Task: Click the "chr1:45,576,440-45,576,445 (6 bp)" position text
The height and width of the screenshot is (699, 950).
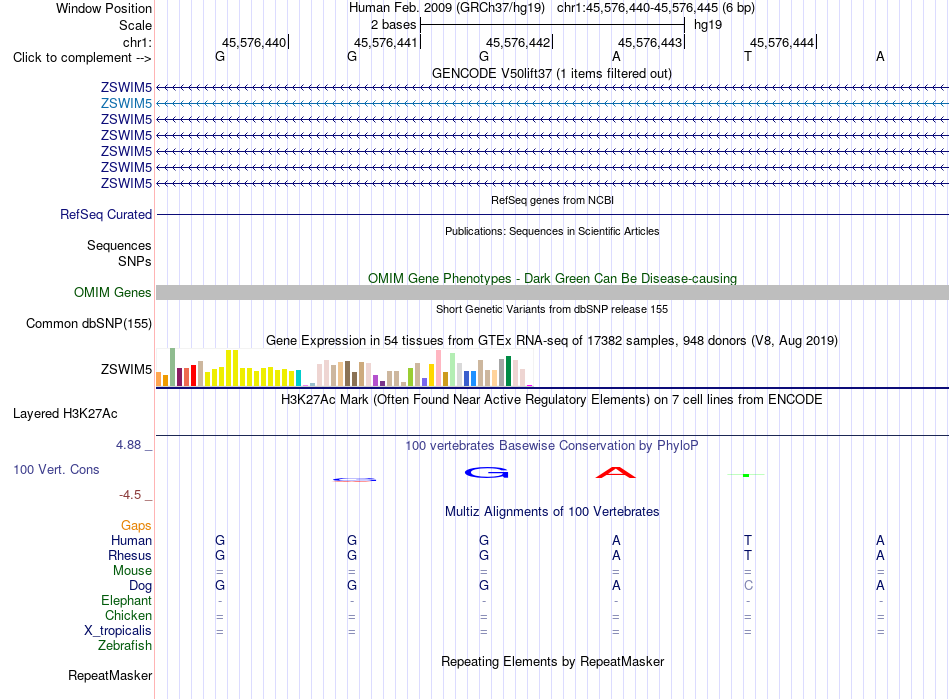Action: (656, 8)
